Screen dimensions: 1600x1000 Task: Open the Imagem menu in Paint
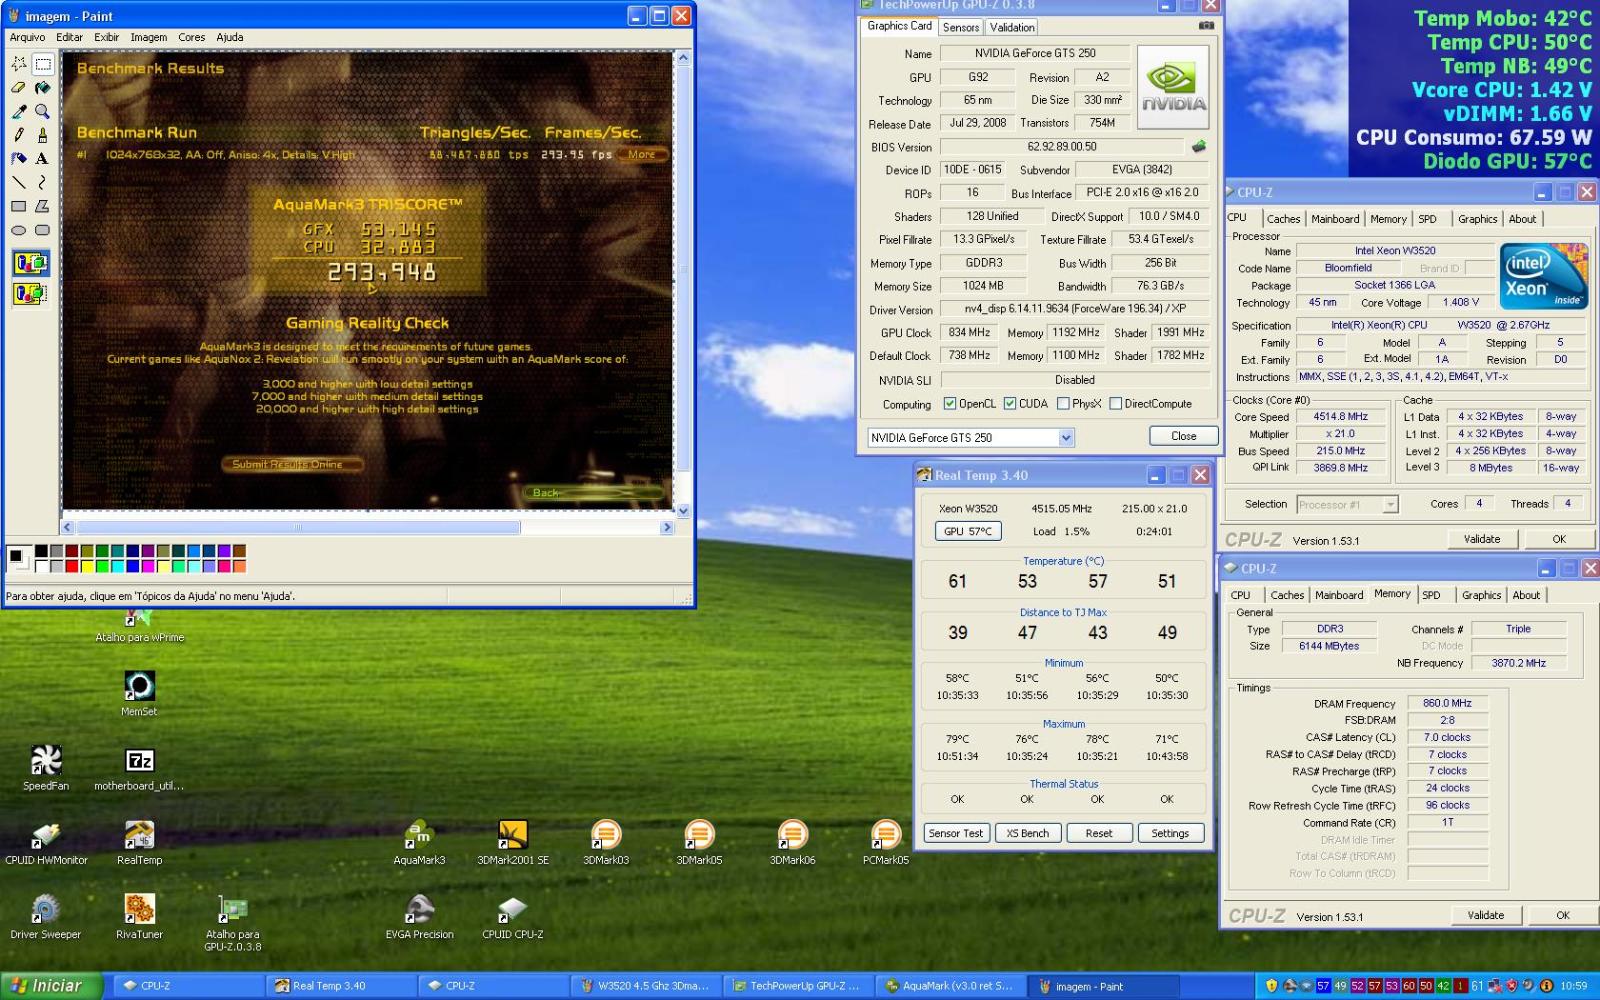pyautogui.click(x=149, y=37)
